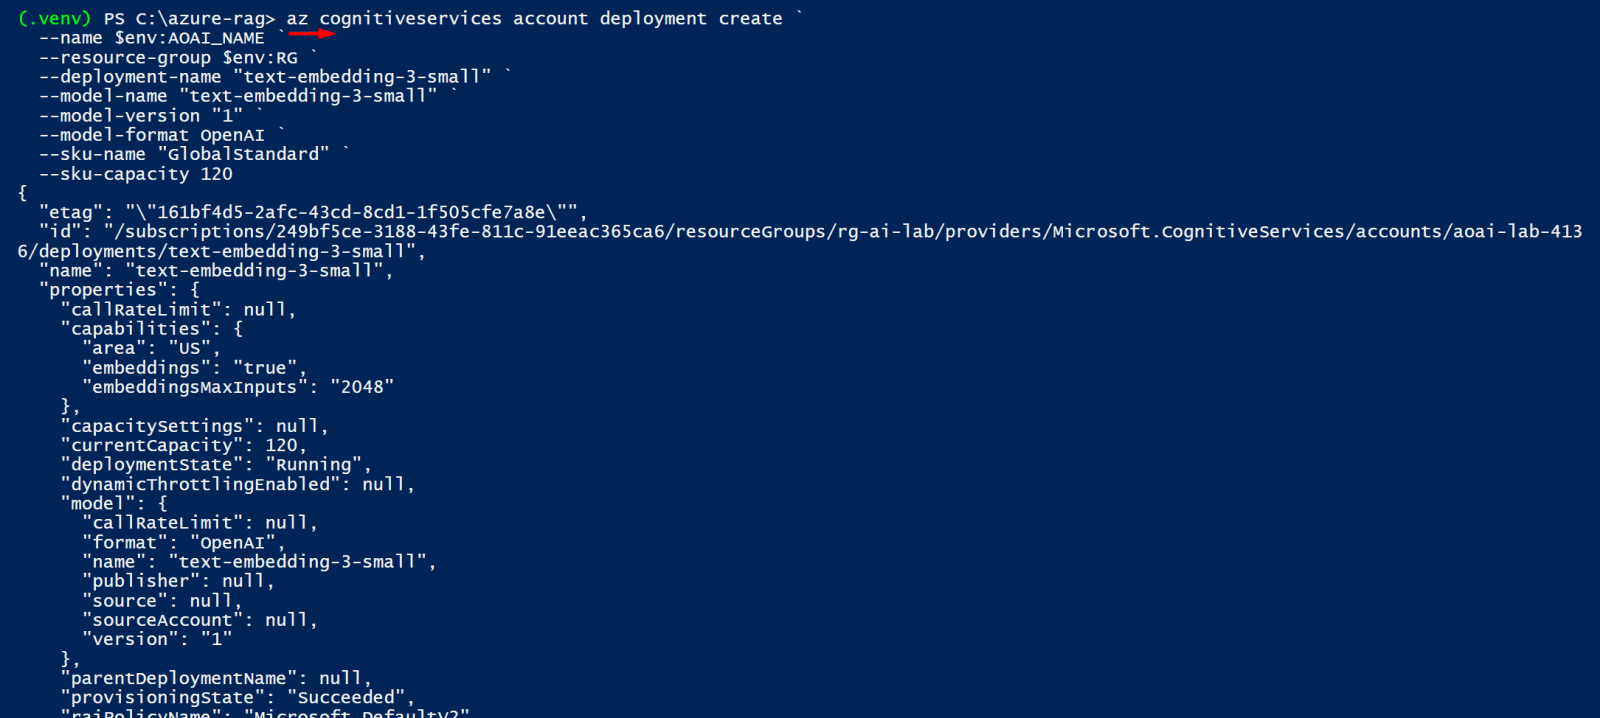Click the --model-version "1" parameter
This screenshot has height=718, width=1600.
tap(141, 116)
